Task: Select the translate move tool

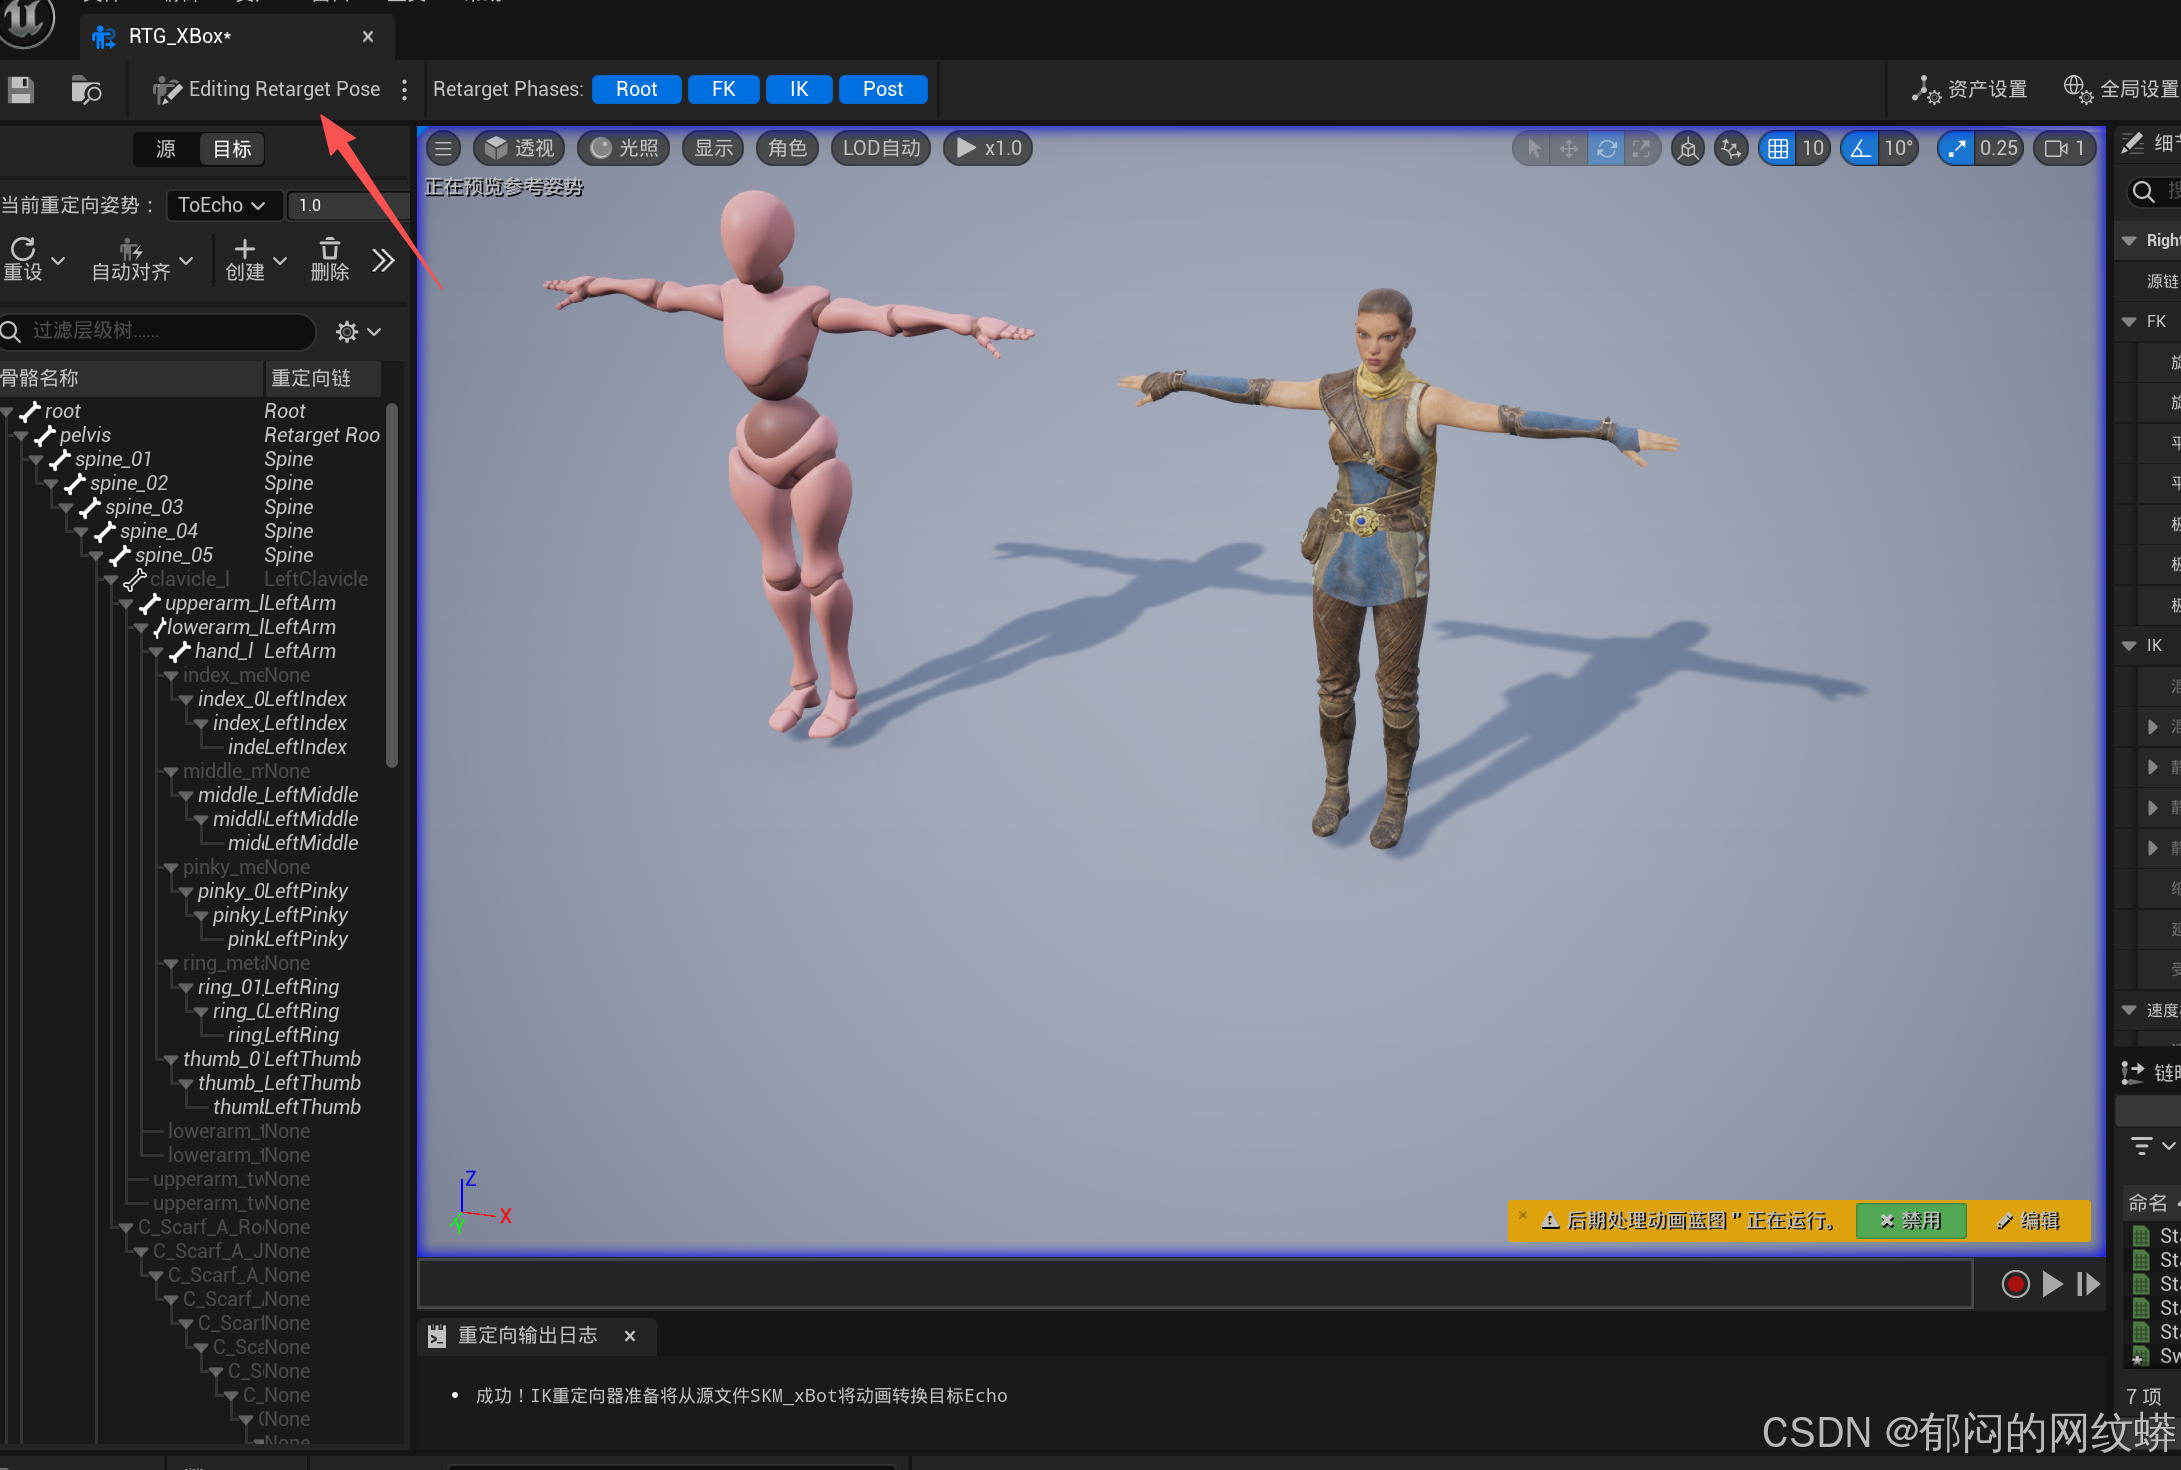Action: tap(1569, 149)
